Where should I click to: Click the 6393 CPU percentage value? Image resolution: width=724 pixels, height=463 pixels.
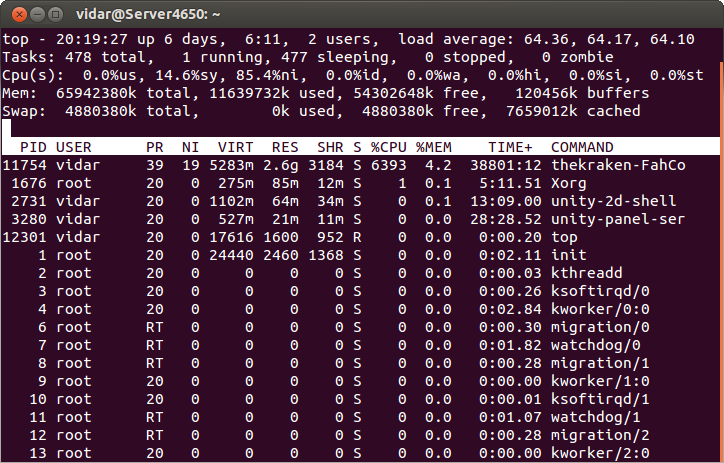(388, 165)
